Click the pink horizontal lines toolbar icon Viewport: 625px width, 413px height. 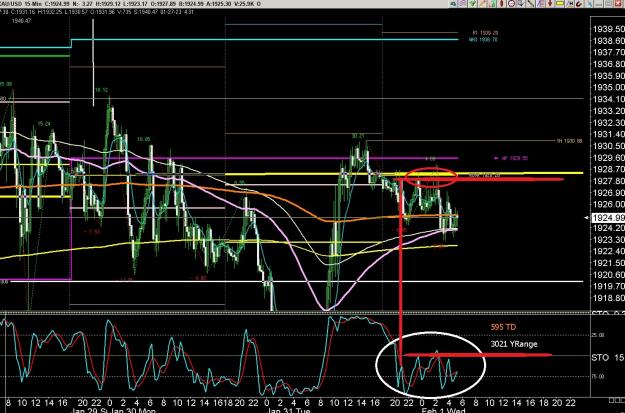pos(462,4)
